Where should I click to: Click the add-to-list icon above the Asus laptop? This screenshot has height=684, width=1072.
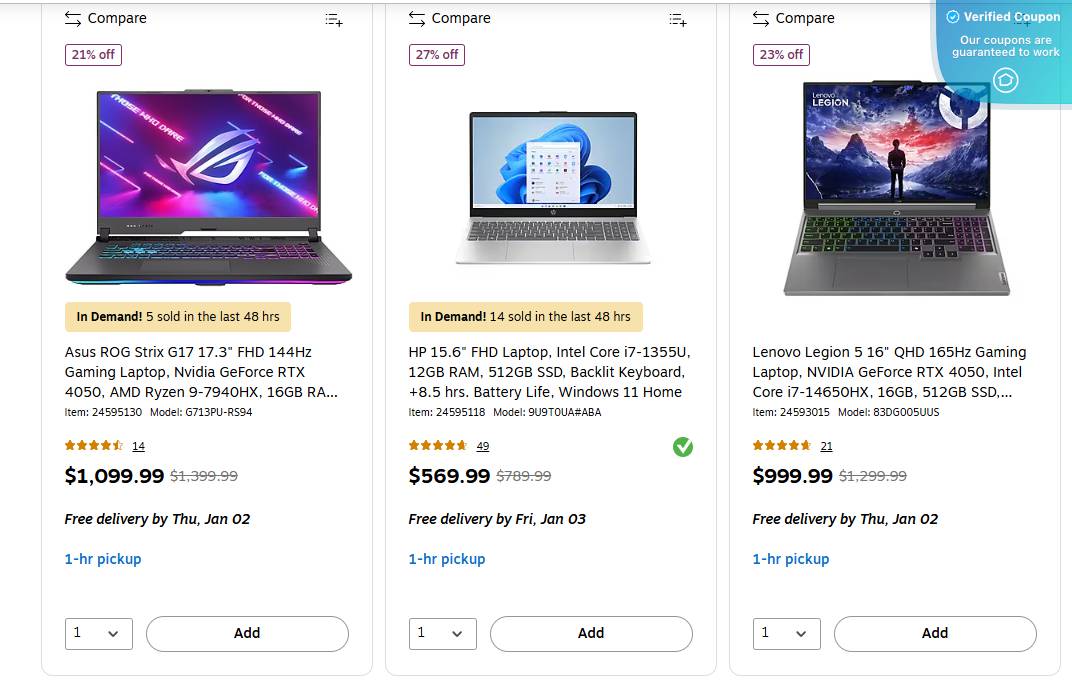pos(333,19)
